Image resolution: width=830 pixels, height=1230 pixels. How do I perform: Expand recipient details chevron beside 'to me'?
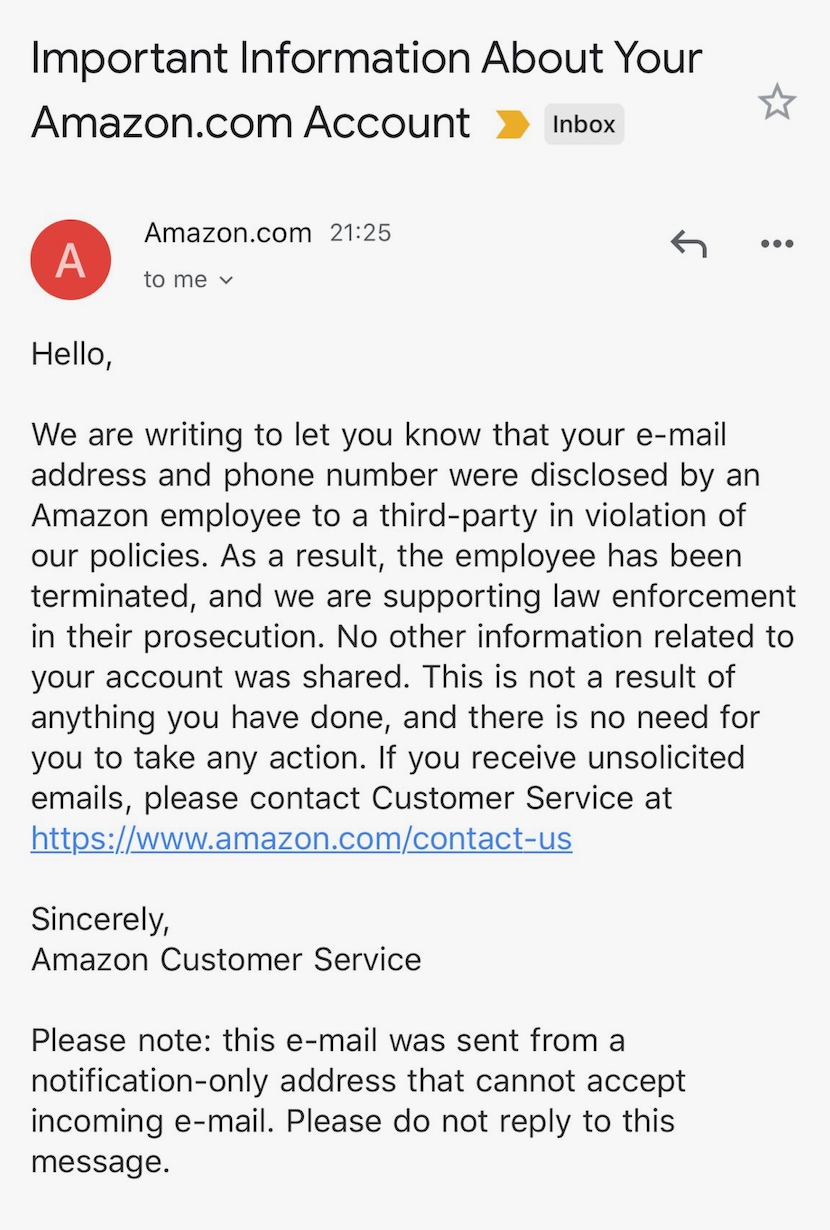pos(226,281)
